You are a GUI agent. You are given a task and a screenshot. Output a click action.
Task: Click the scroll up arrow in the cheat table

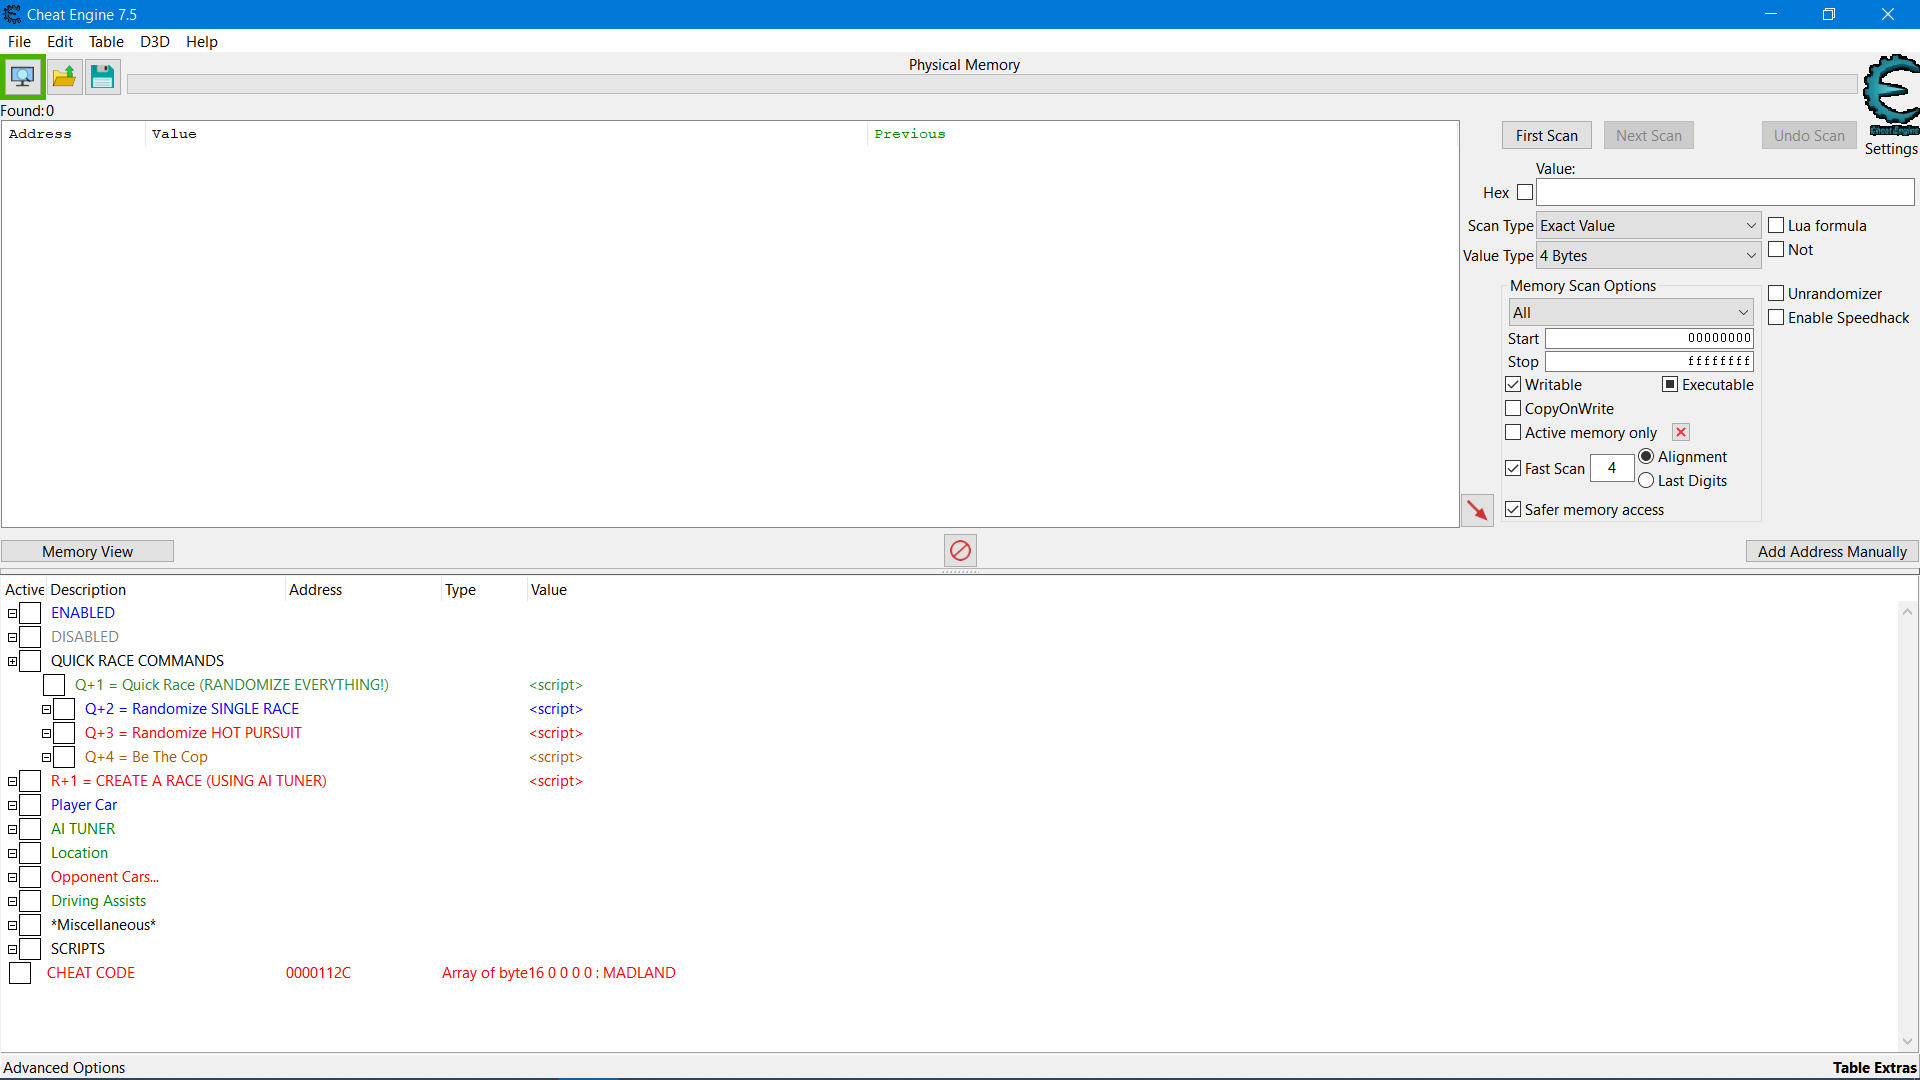(1907, 612)
